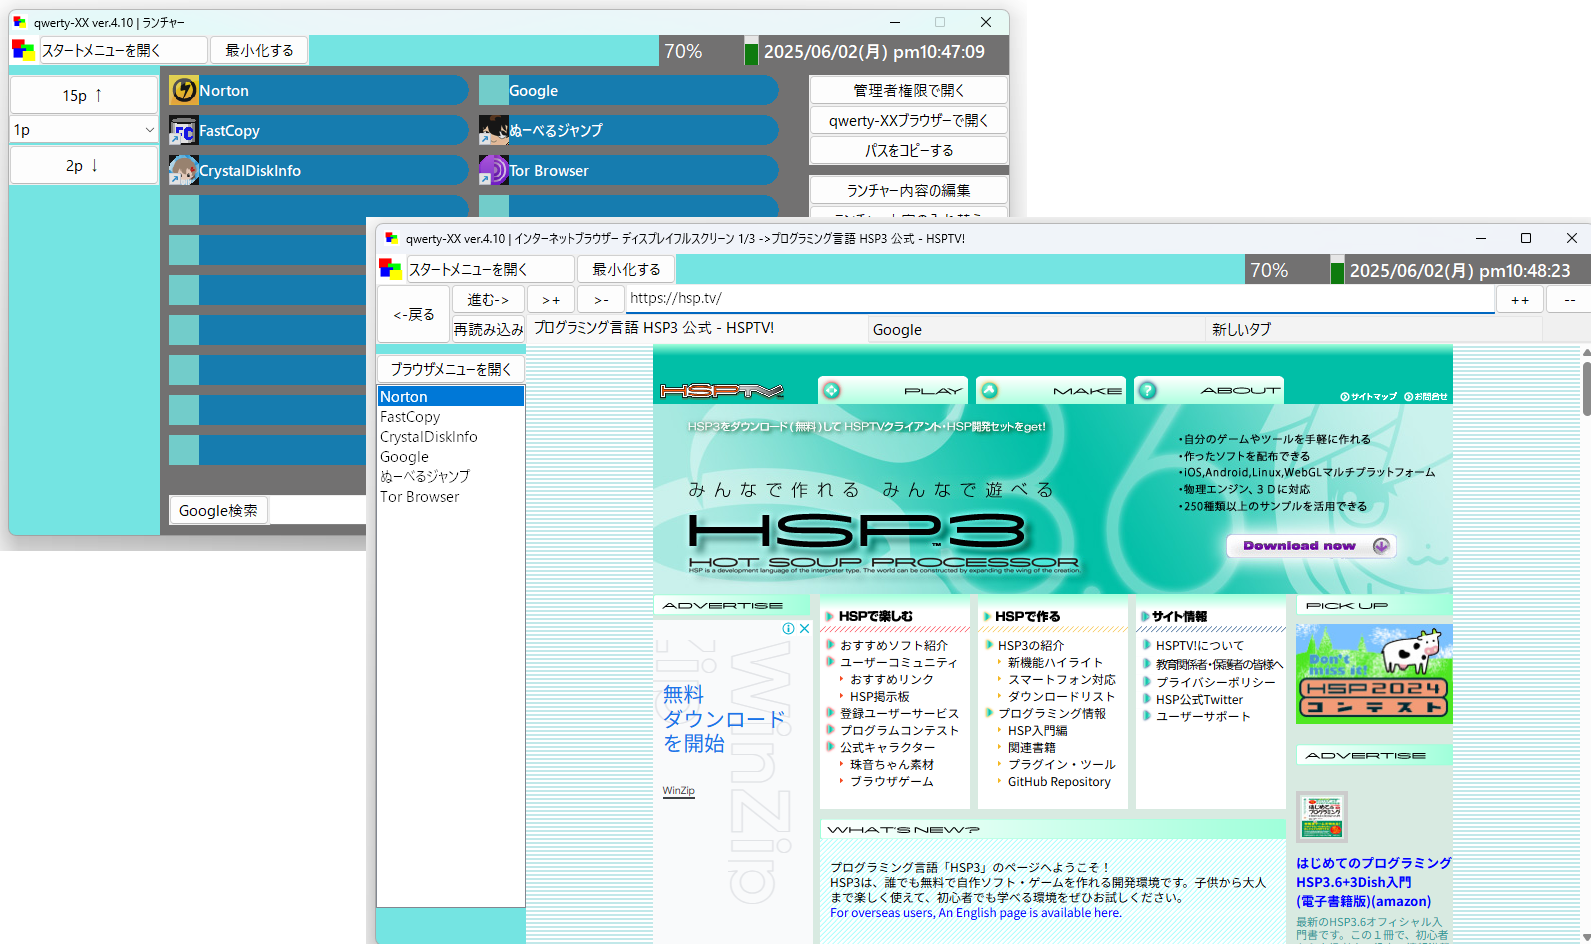Go forward with the 進む-> button
1591x944 pixels.
pyautogui.click(x=488, y=299)
